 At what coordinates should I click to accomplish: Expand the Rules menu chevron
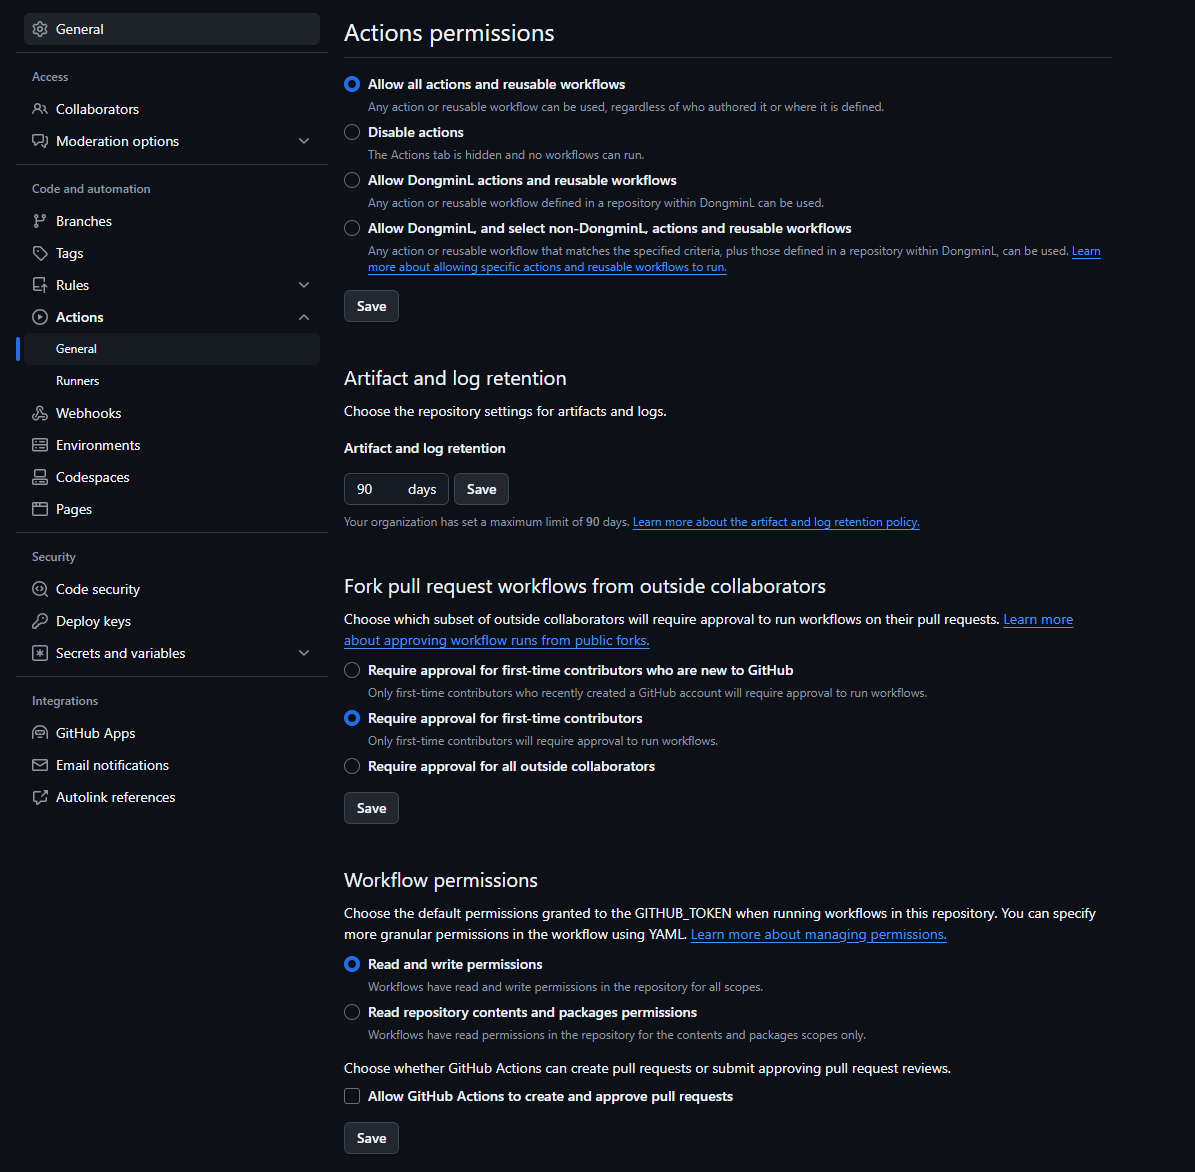(x=304, y=285)
